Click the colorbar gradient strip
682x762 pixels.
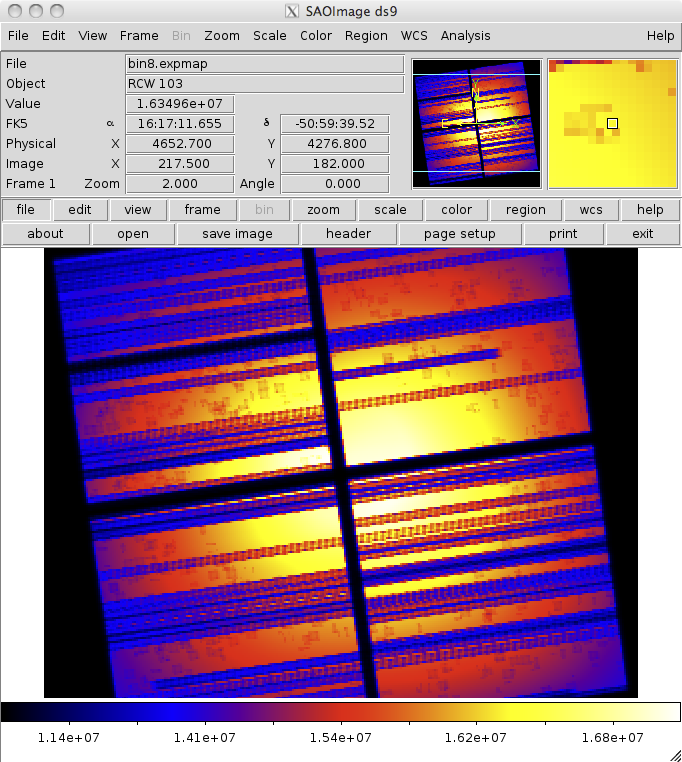340,712
